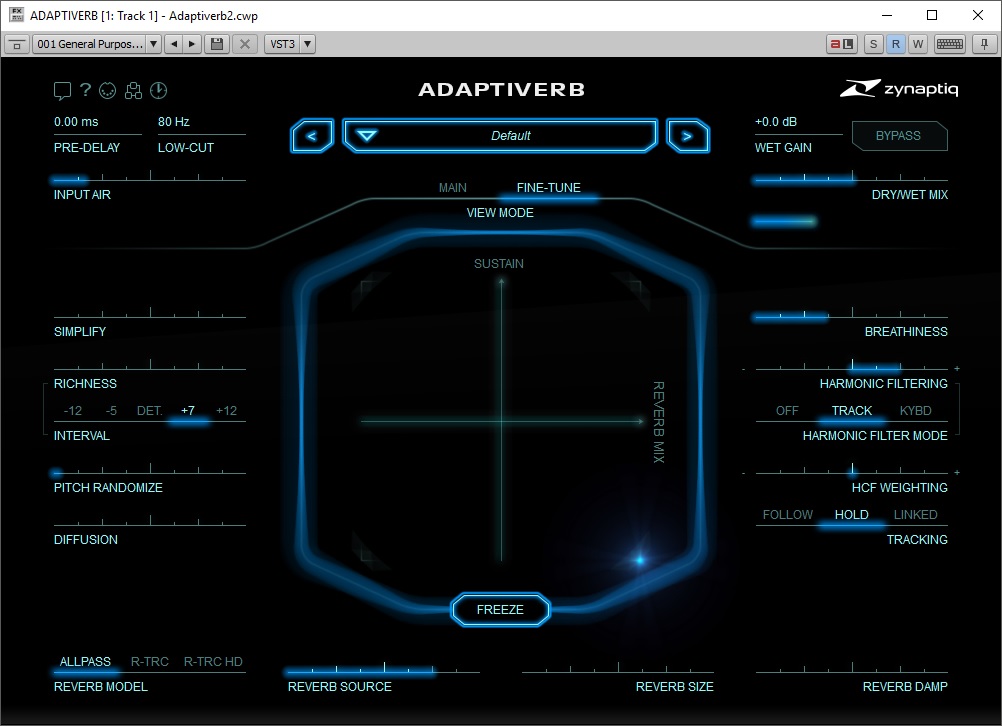Viewport: 1002px width, 726px height.
Task: Toggle automation Write W button
Action: 918,44
